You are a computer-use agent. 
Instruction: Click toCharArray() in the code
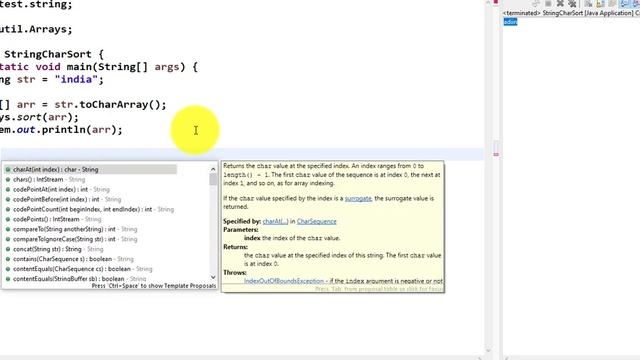(x=120, y=105)
